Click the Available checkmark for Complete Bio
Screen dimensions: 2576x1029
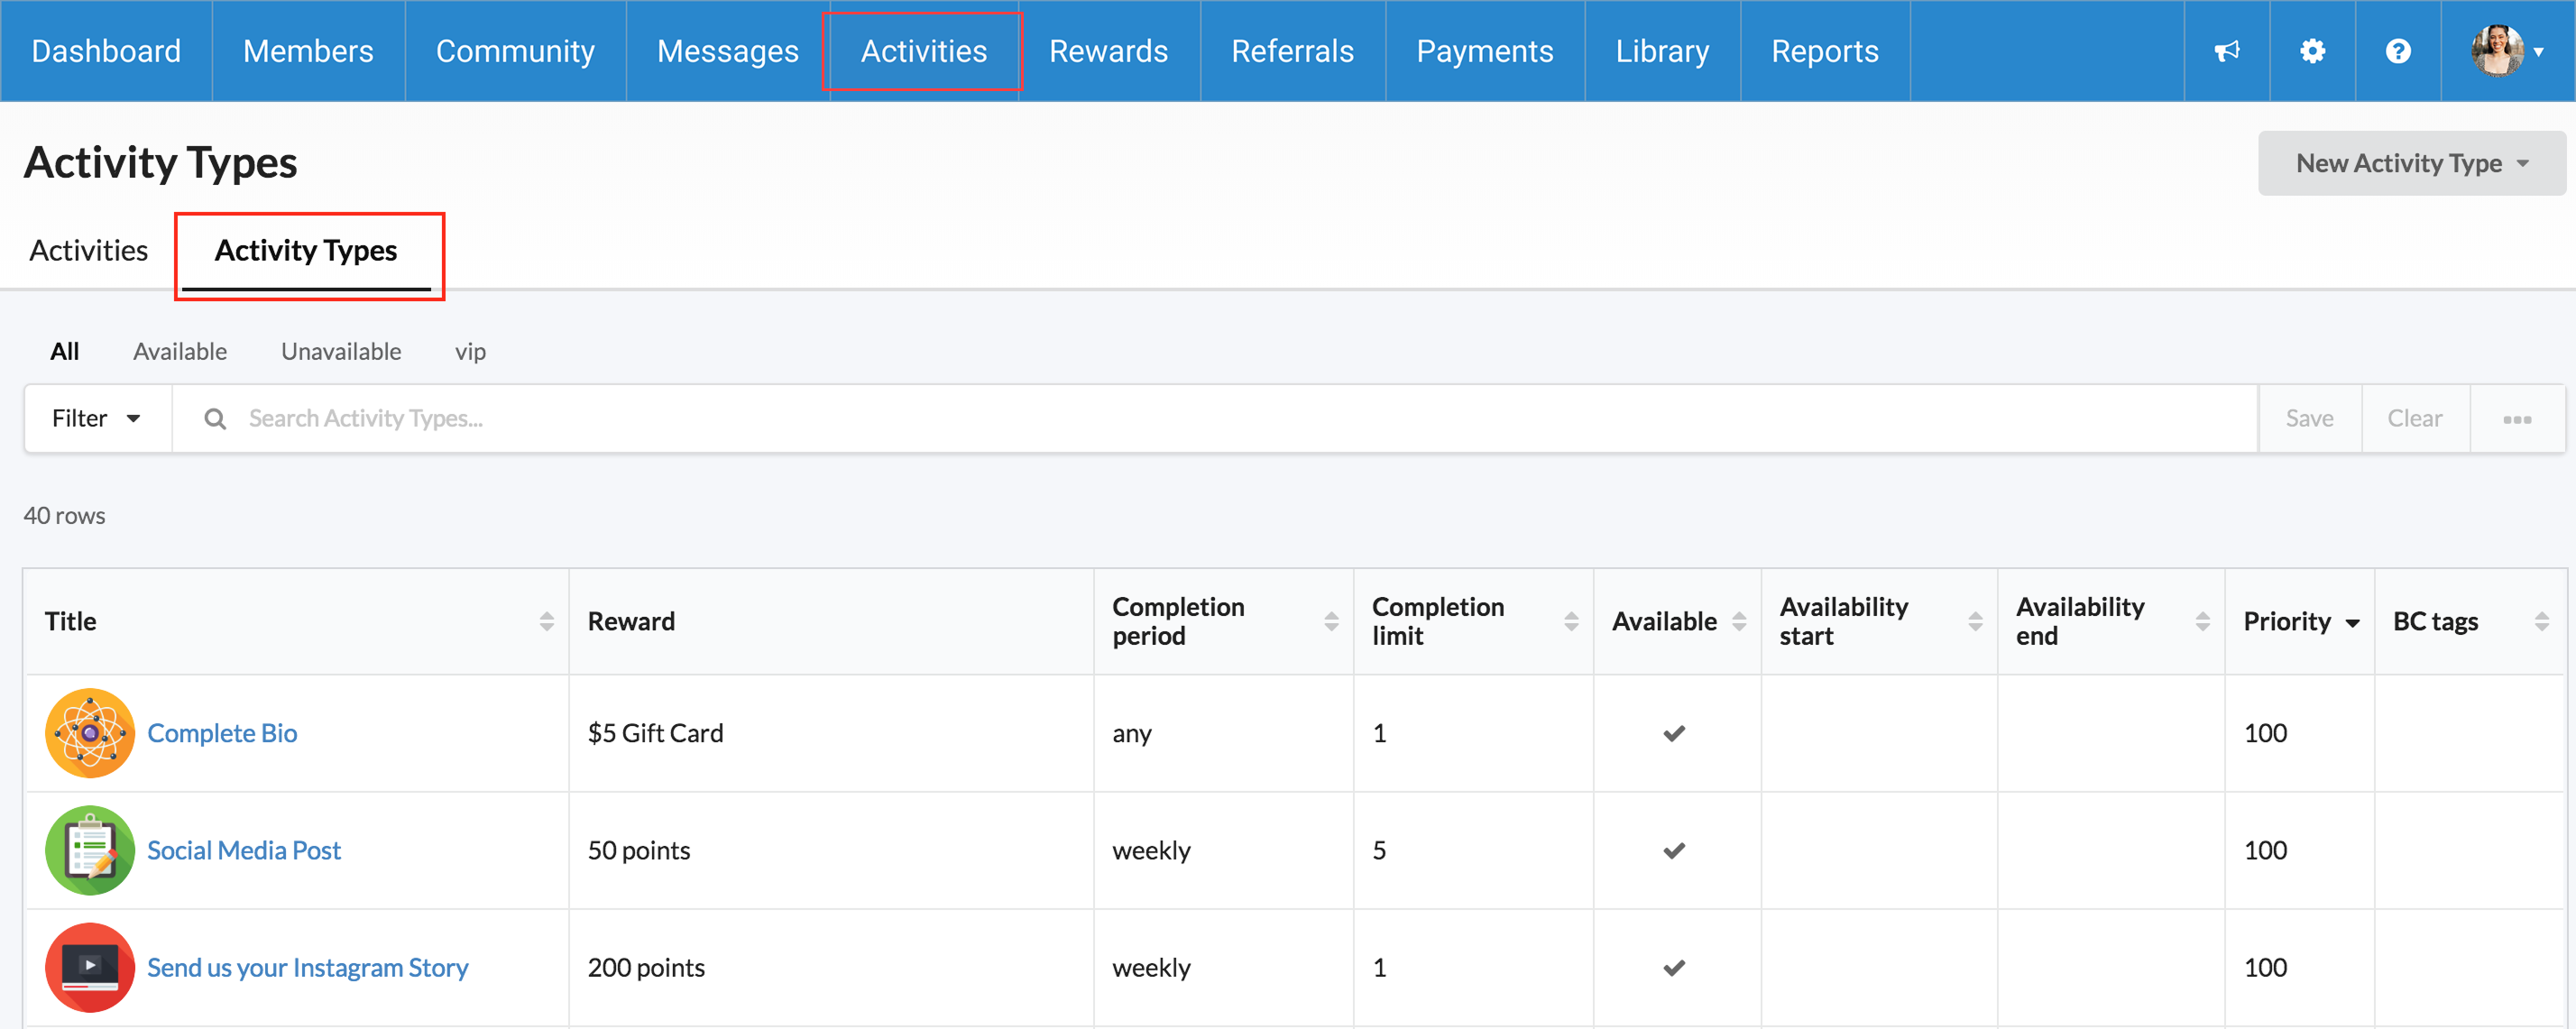pos(1674,733)
